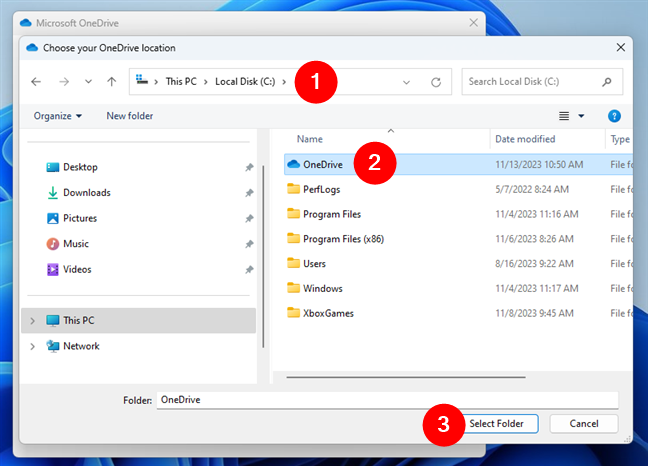Expand the This PC tree node

pos(32,321)
